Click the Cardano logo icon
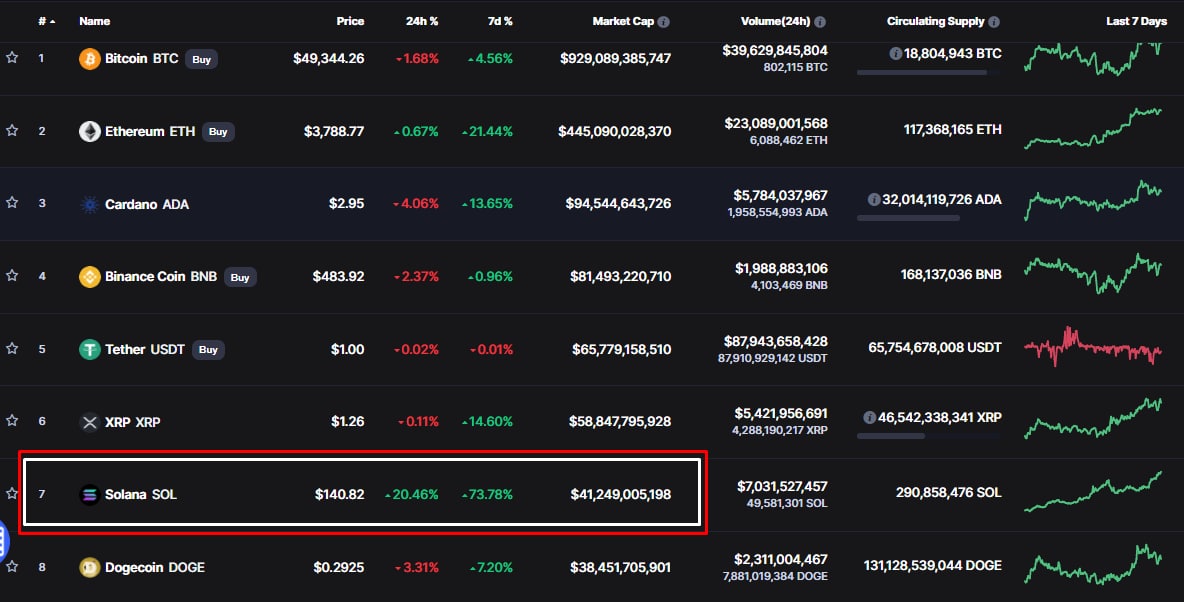Screen dimensions: 1184x602 click(90, 204)
